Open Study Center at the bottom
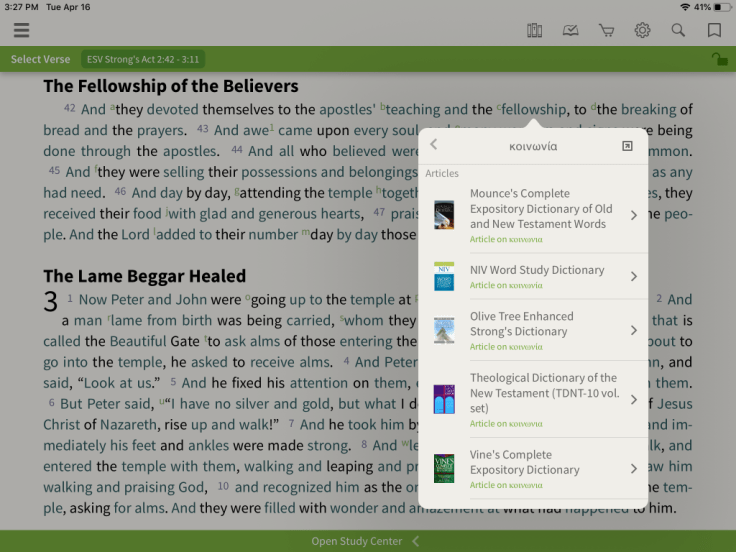This screenshot has height=552, width=736. (x=357, y=541)
